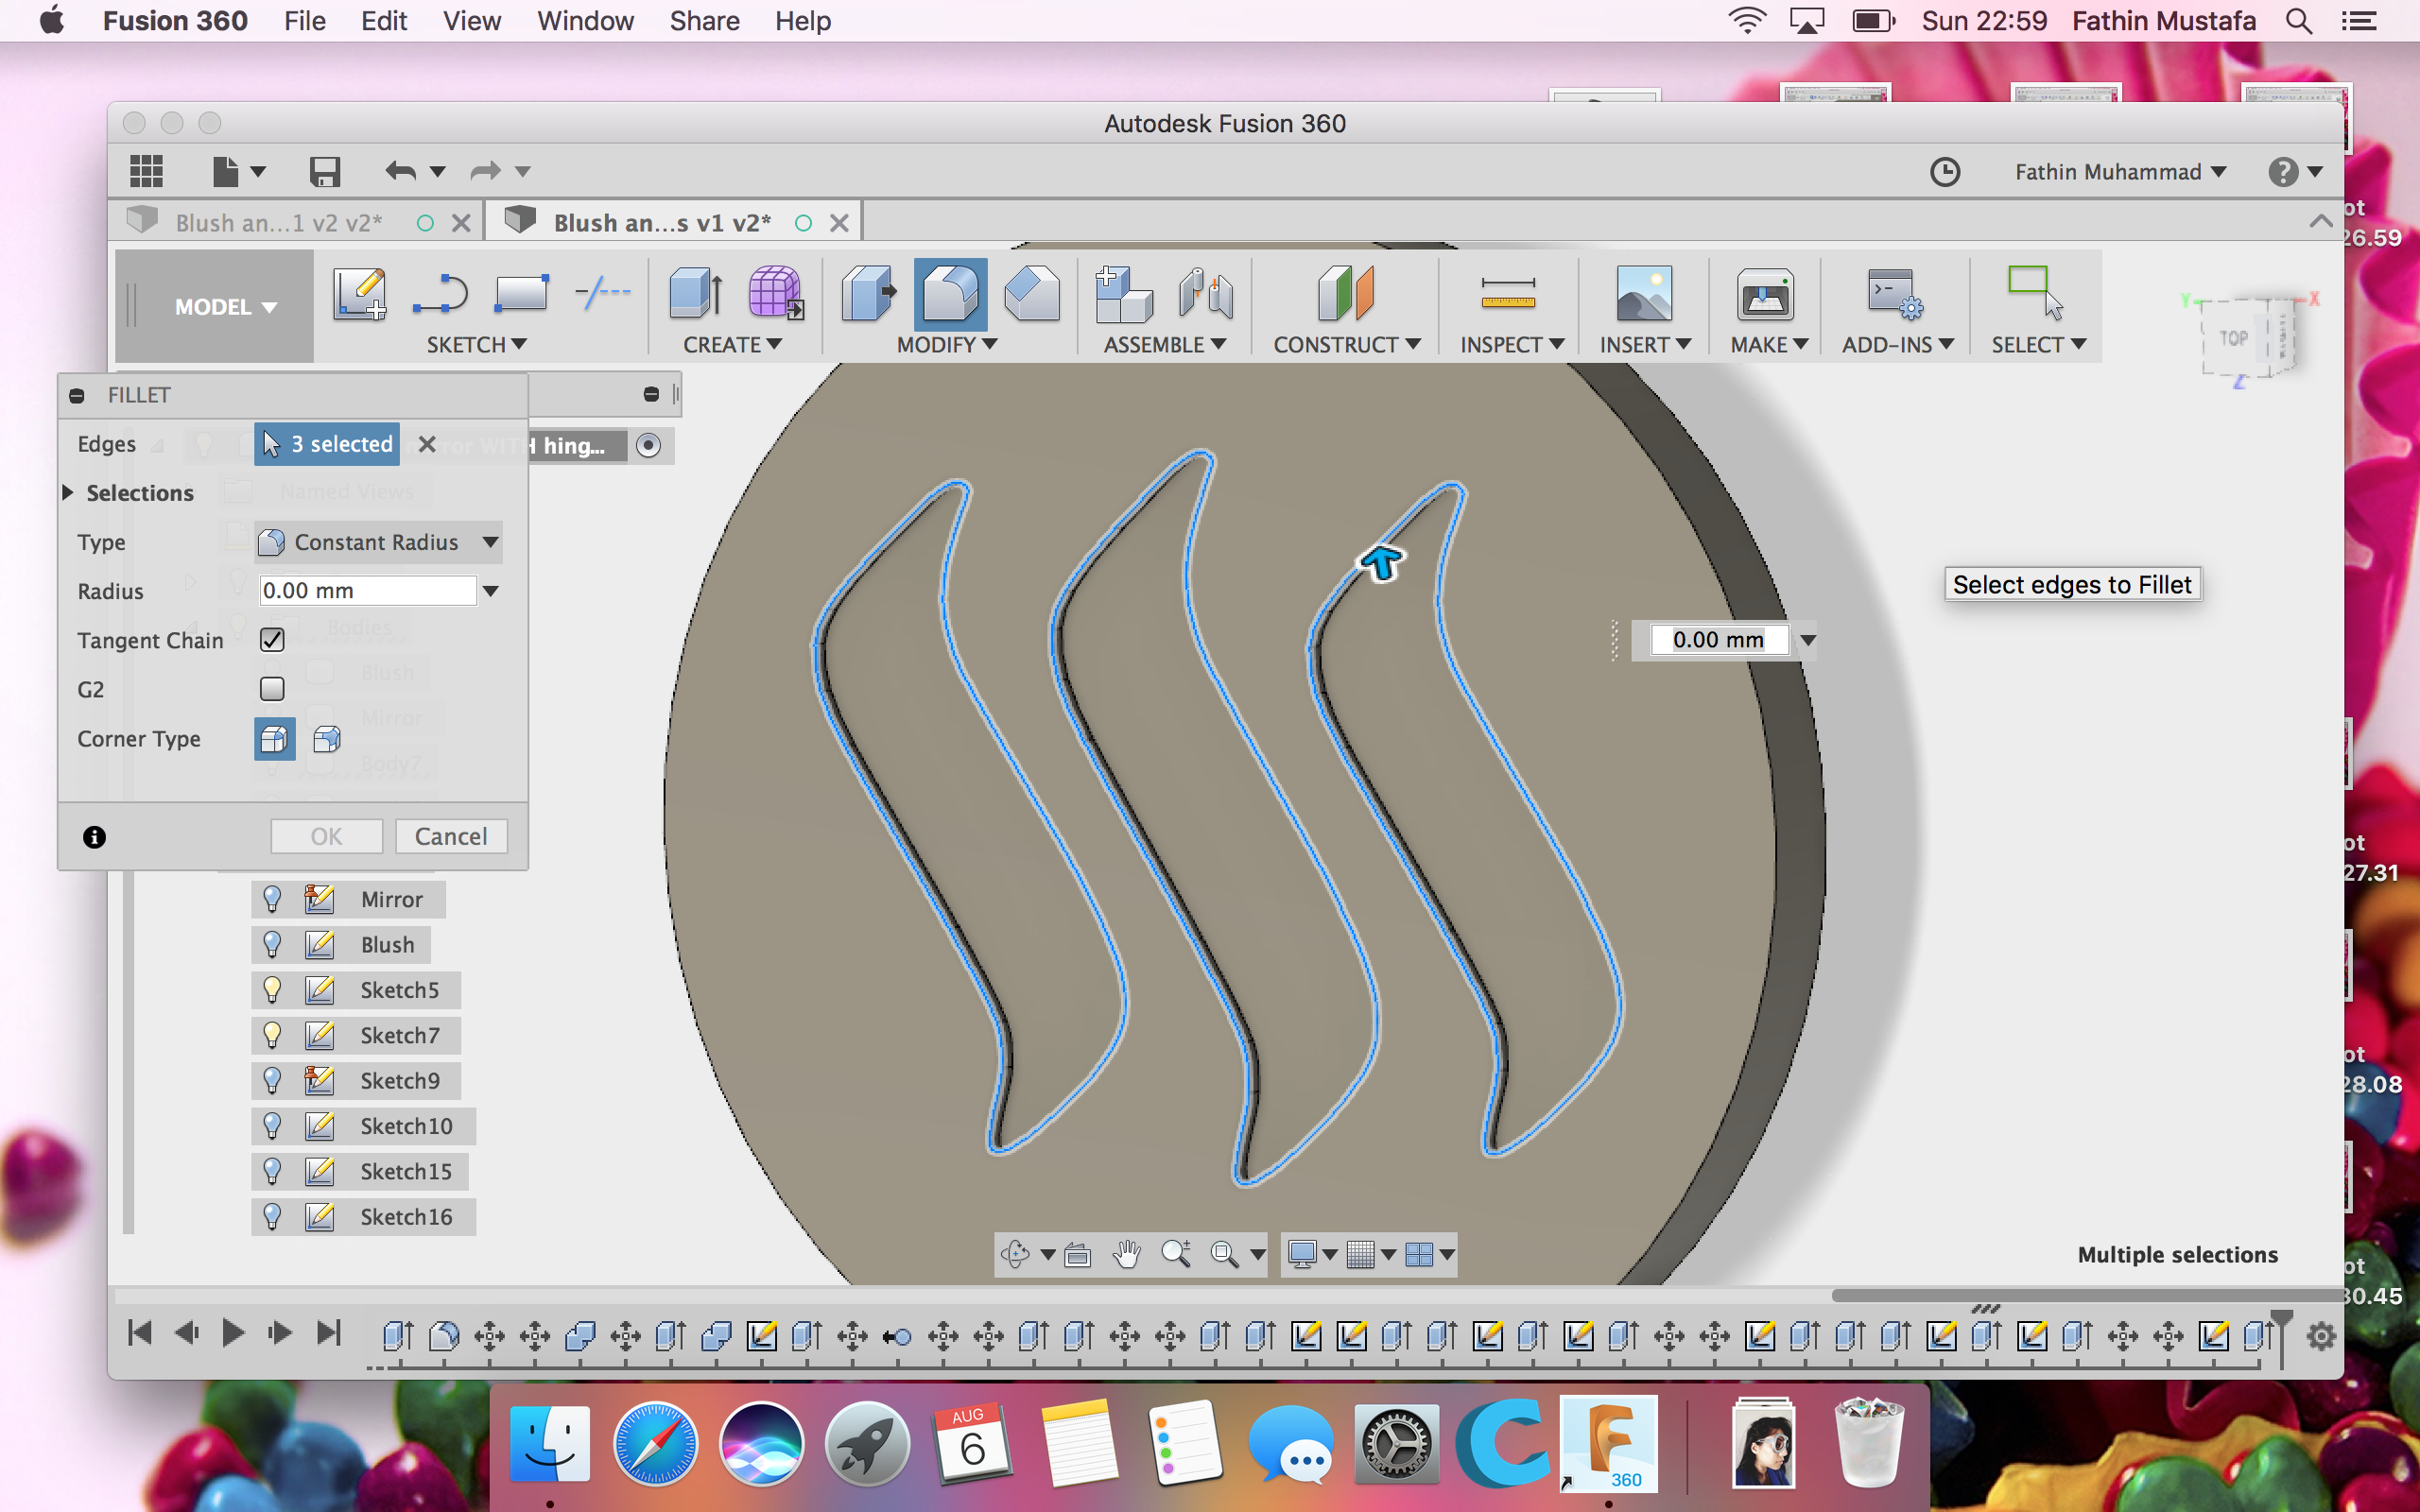
Task: Open the File menu
Action: coord(304,21)
